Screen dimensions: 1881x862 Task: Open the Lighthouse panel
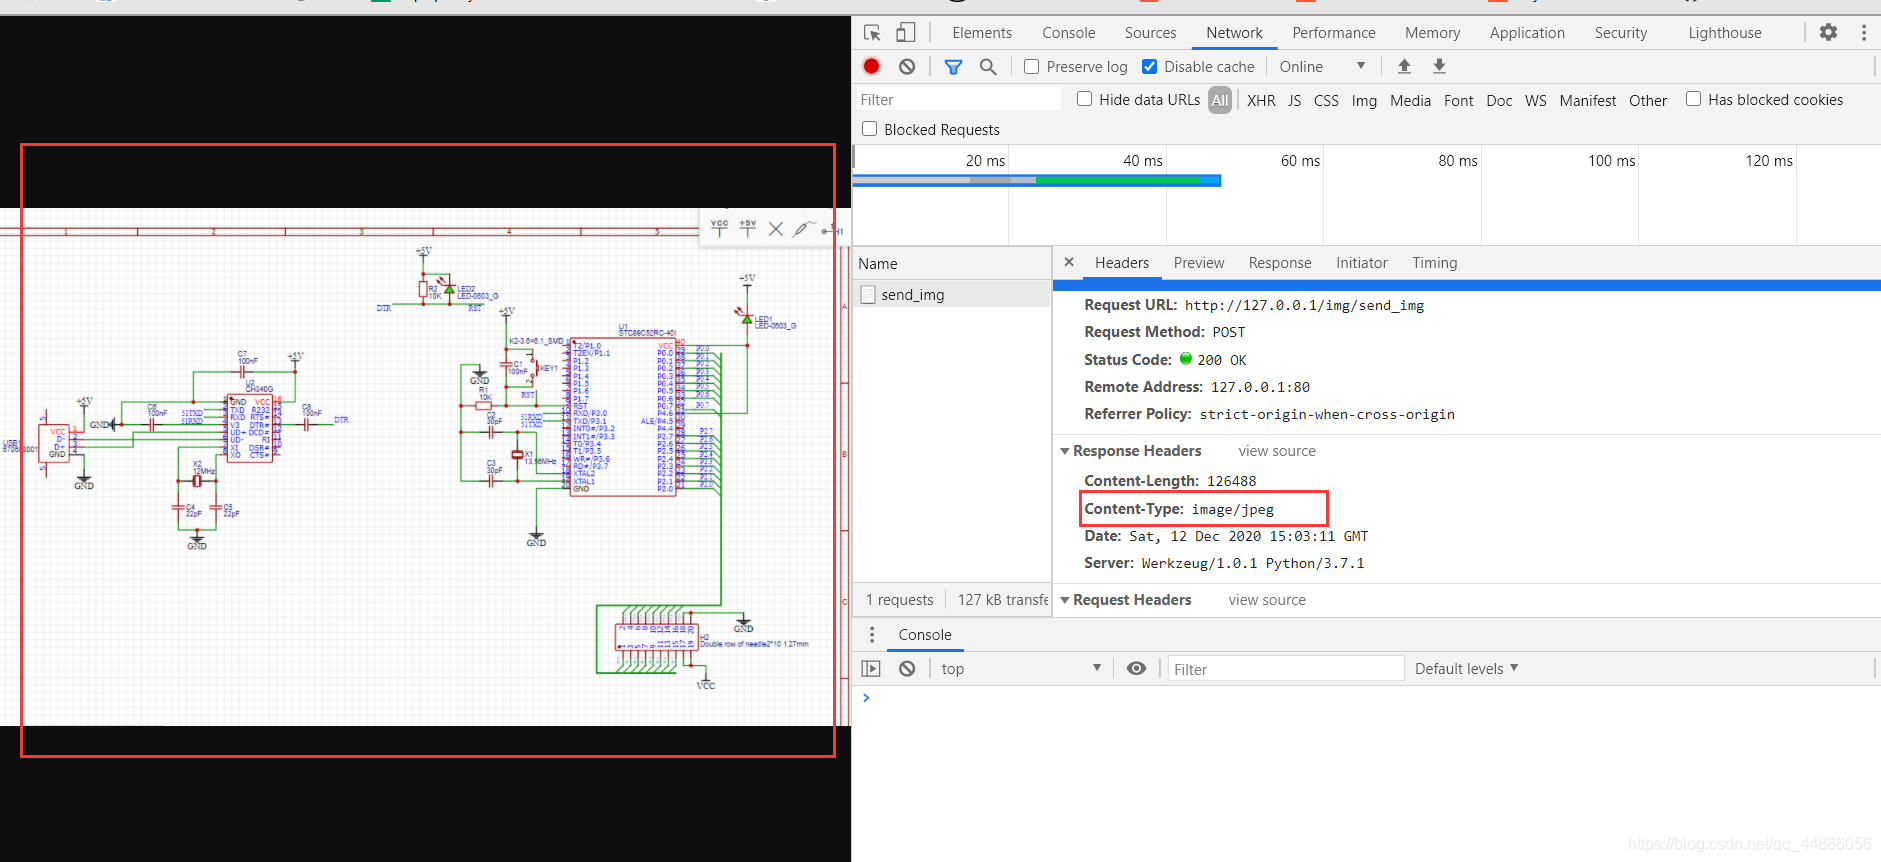(x=1725, y=33)
